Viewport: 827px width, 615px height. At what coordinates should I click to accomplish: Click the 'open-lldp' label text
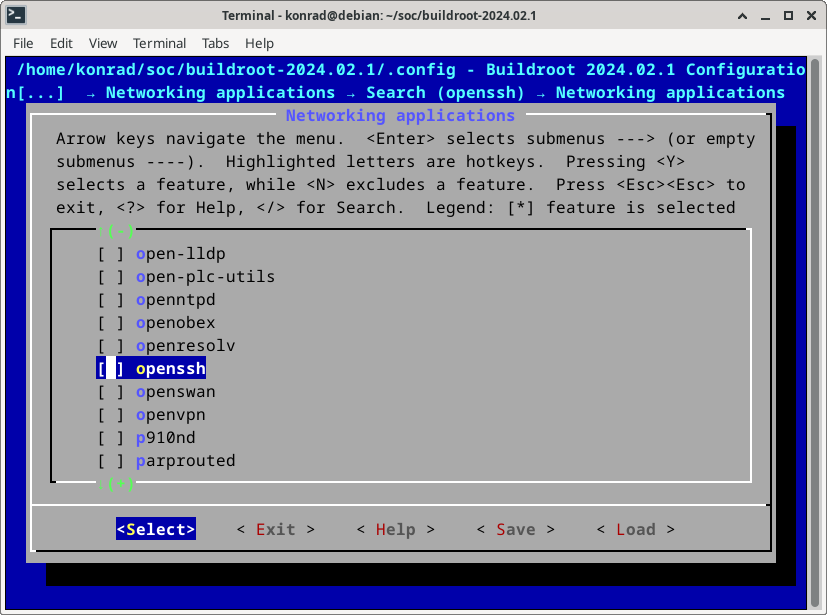pos(181,254)
